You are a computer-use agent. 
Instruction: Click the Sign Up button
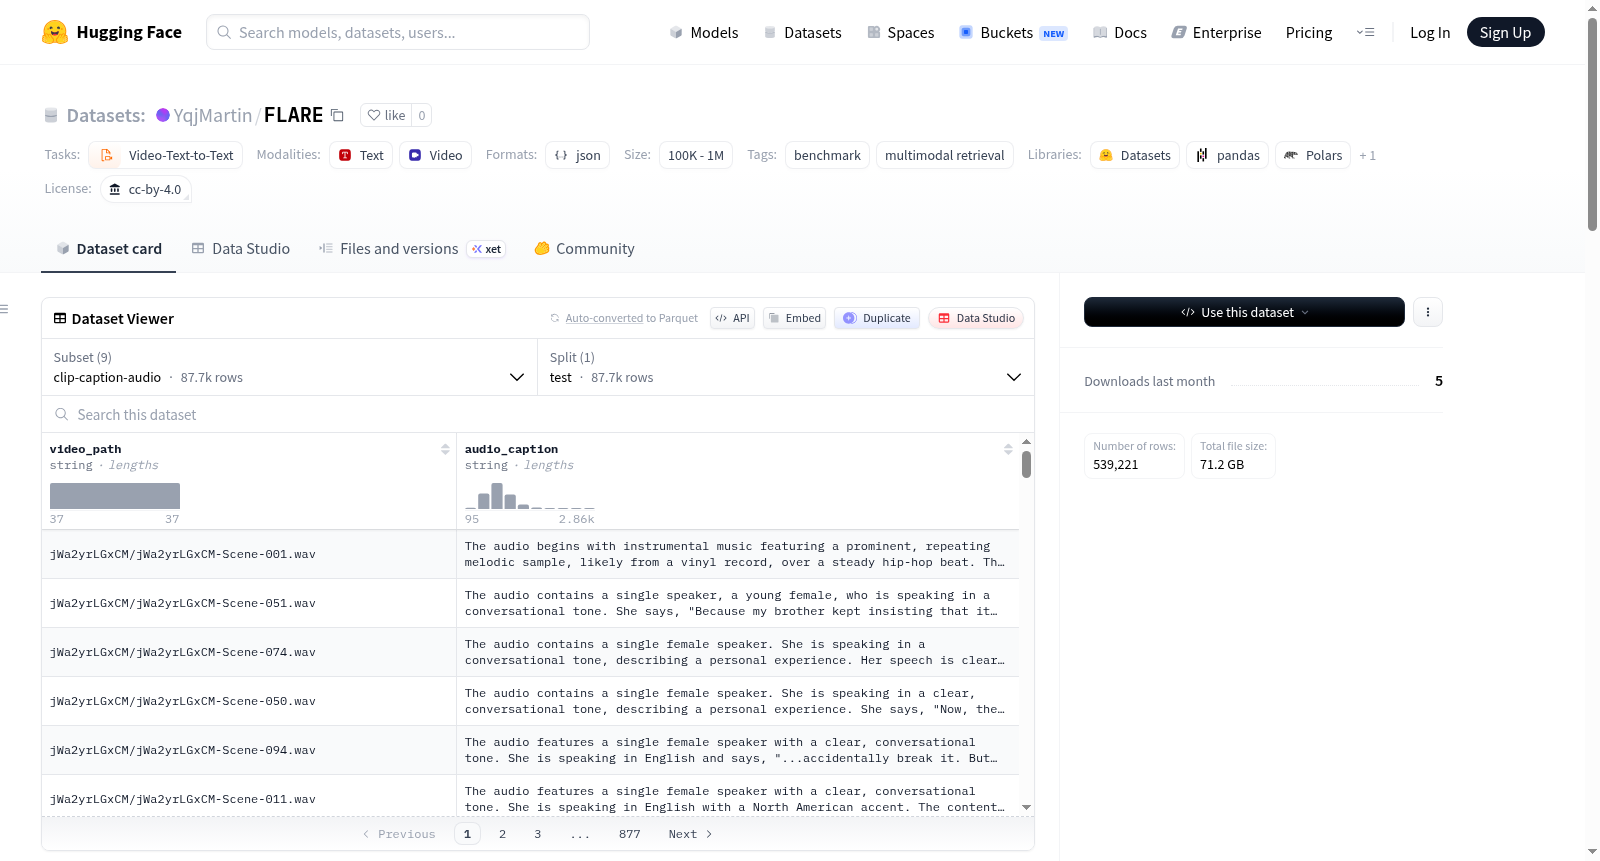pyautogui.click(x=1505, y=32)
